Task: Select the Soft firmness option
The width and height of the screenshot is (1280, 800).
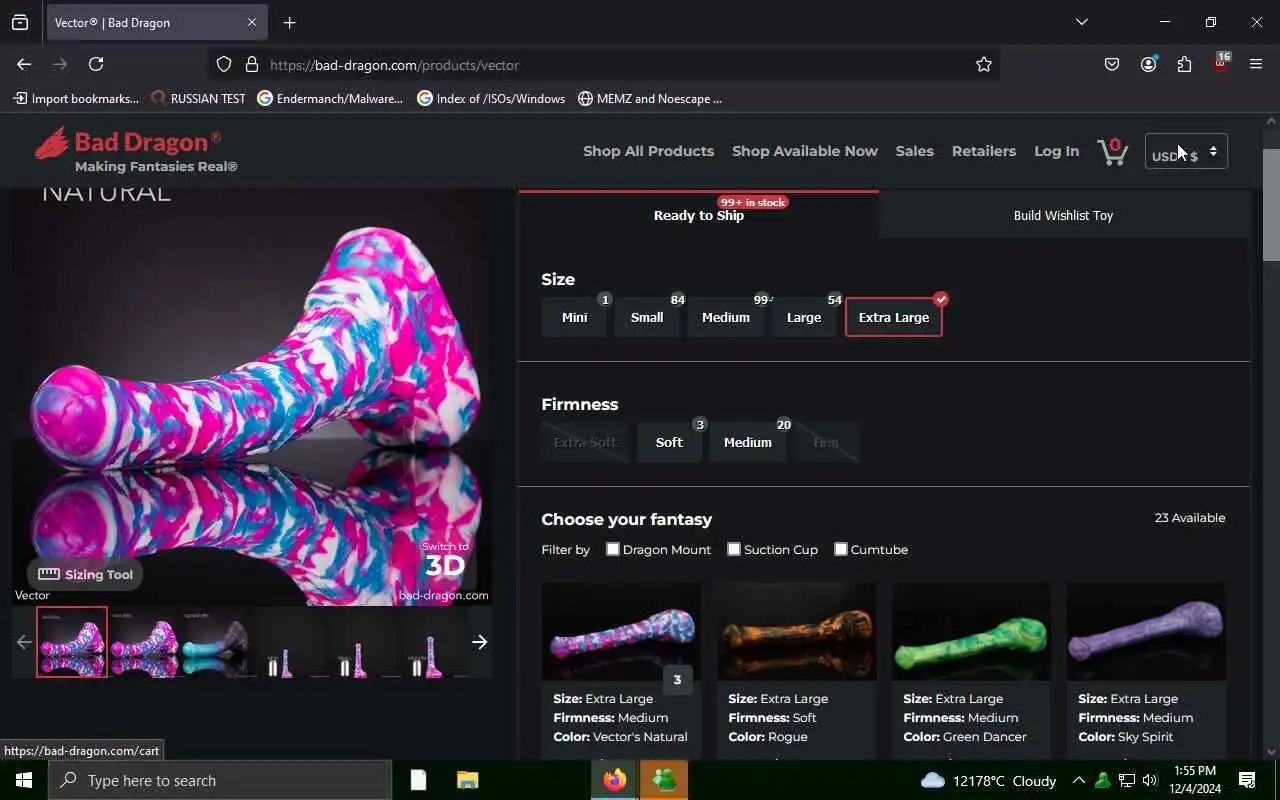Action: [x=669, y=442]
